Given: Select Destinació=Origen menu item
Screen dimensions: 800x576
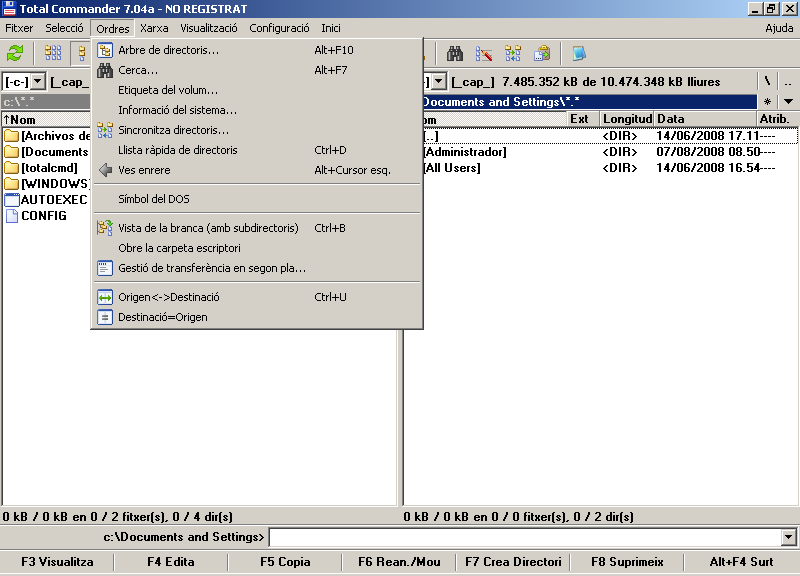Looking at the screenshot, I should pyautogui.click(x=257, y=317).
